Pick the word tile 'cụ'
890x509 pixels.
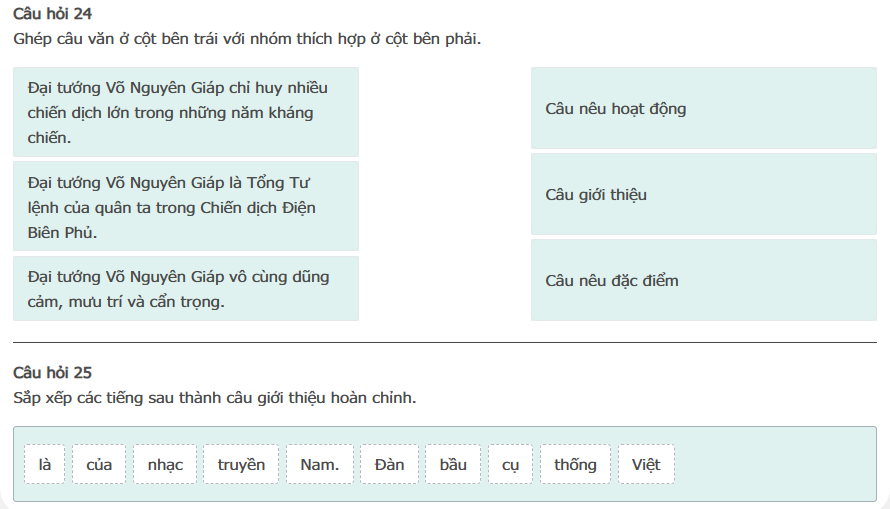[x=510, y=464]
